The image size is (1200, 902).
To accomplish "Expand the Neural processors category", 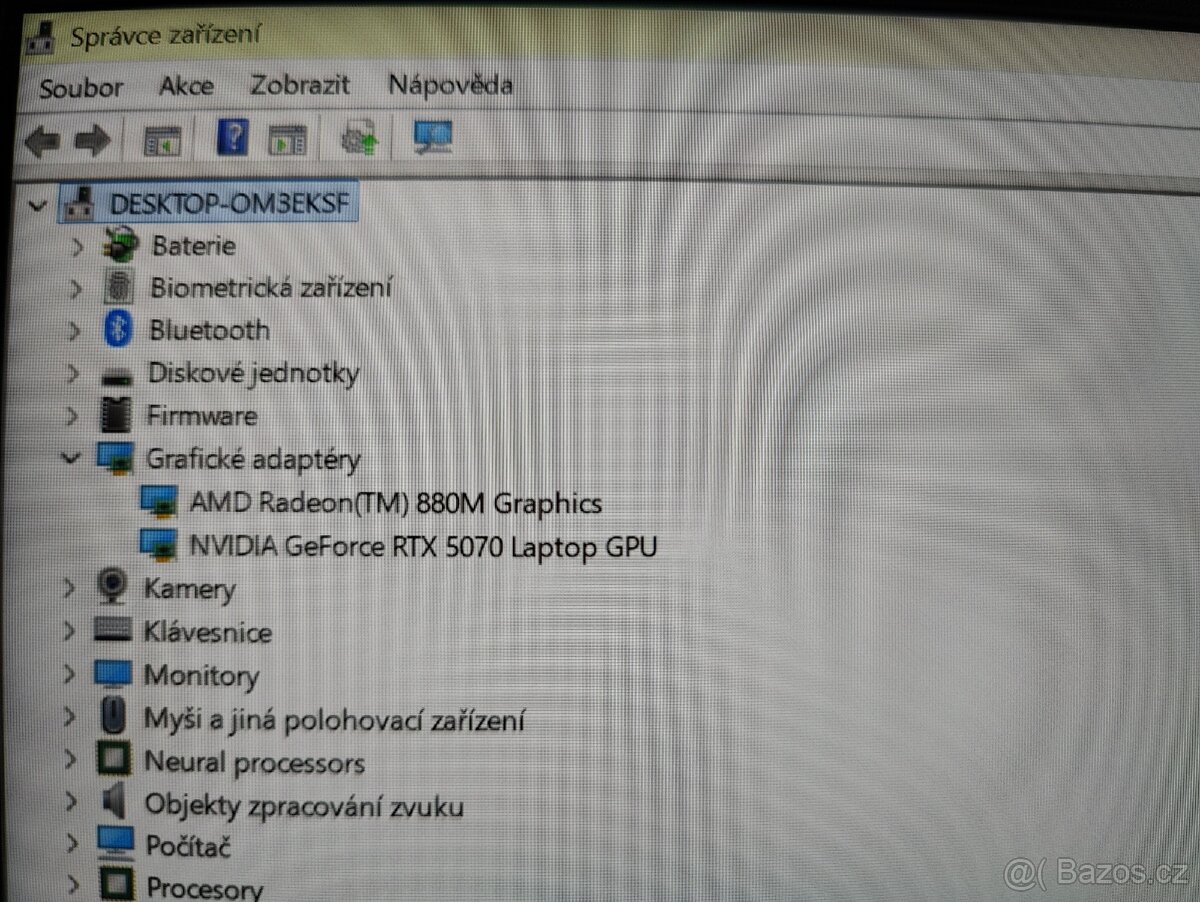I will (70, 760).
